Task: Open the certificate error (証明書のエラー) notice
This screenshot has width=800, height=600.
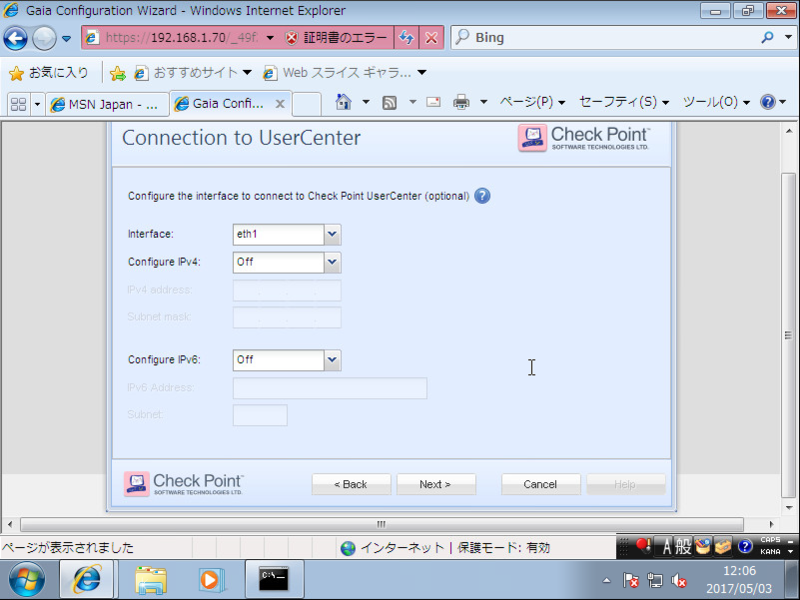Action: pyautogui.click(x=336, y=38)
